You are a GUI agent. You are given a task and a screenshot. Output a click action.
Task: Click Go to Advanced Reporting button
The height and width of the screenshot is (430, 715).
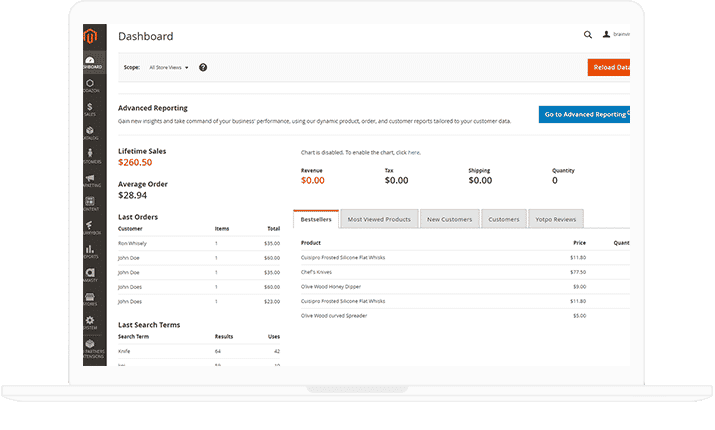(x=584, y=115)
